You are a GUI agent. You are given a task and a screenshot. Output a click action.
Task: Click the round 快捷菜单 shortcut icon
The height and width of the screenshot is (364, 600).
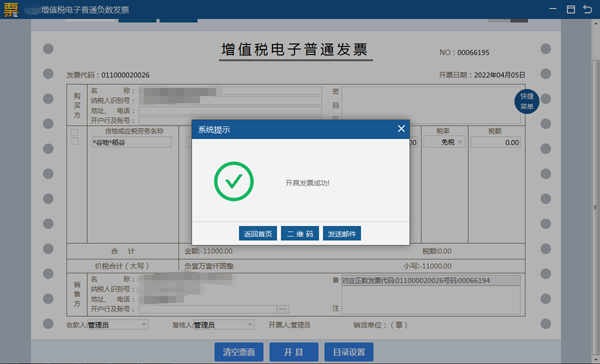[527, 101]
